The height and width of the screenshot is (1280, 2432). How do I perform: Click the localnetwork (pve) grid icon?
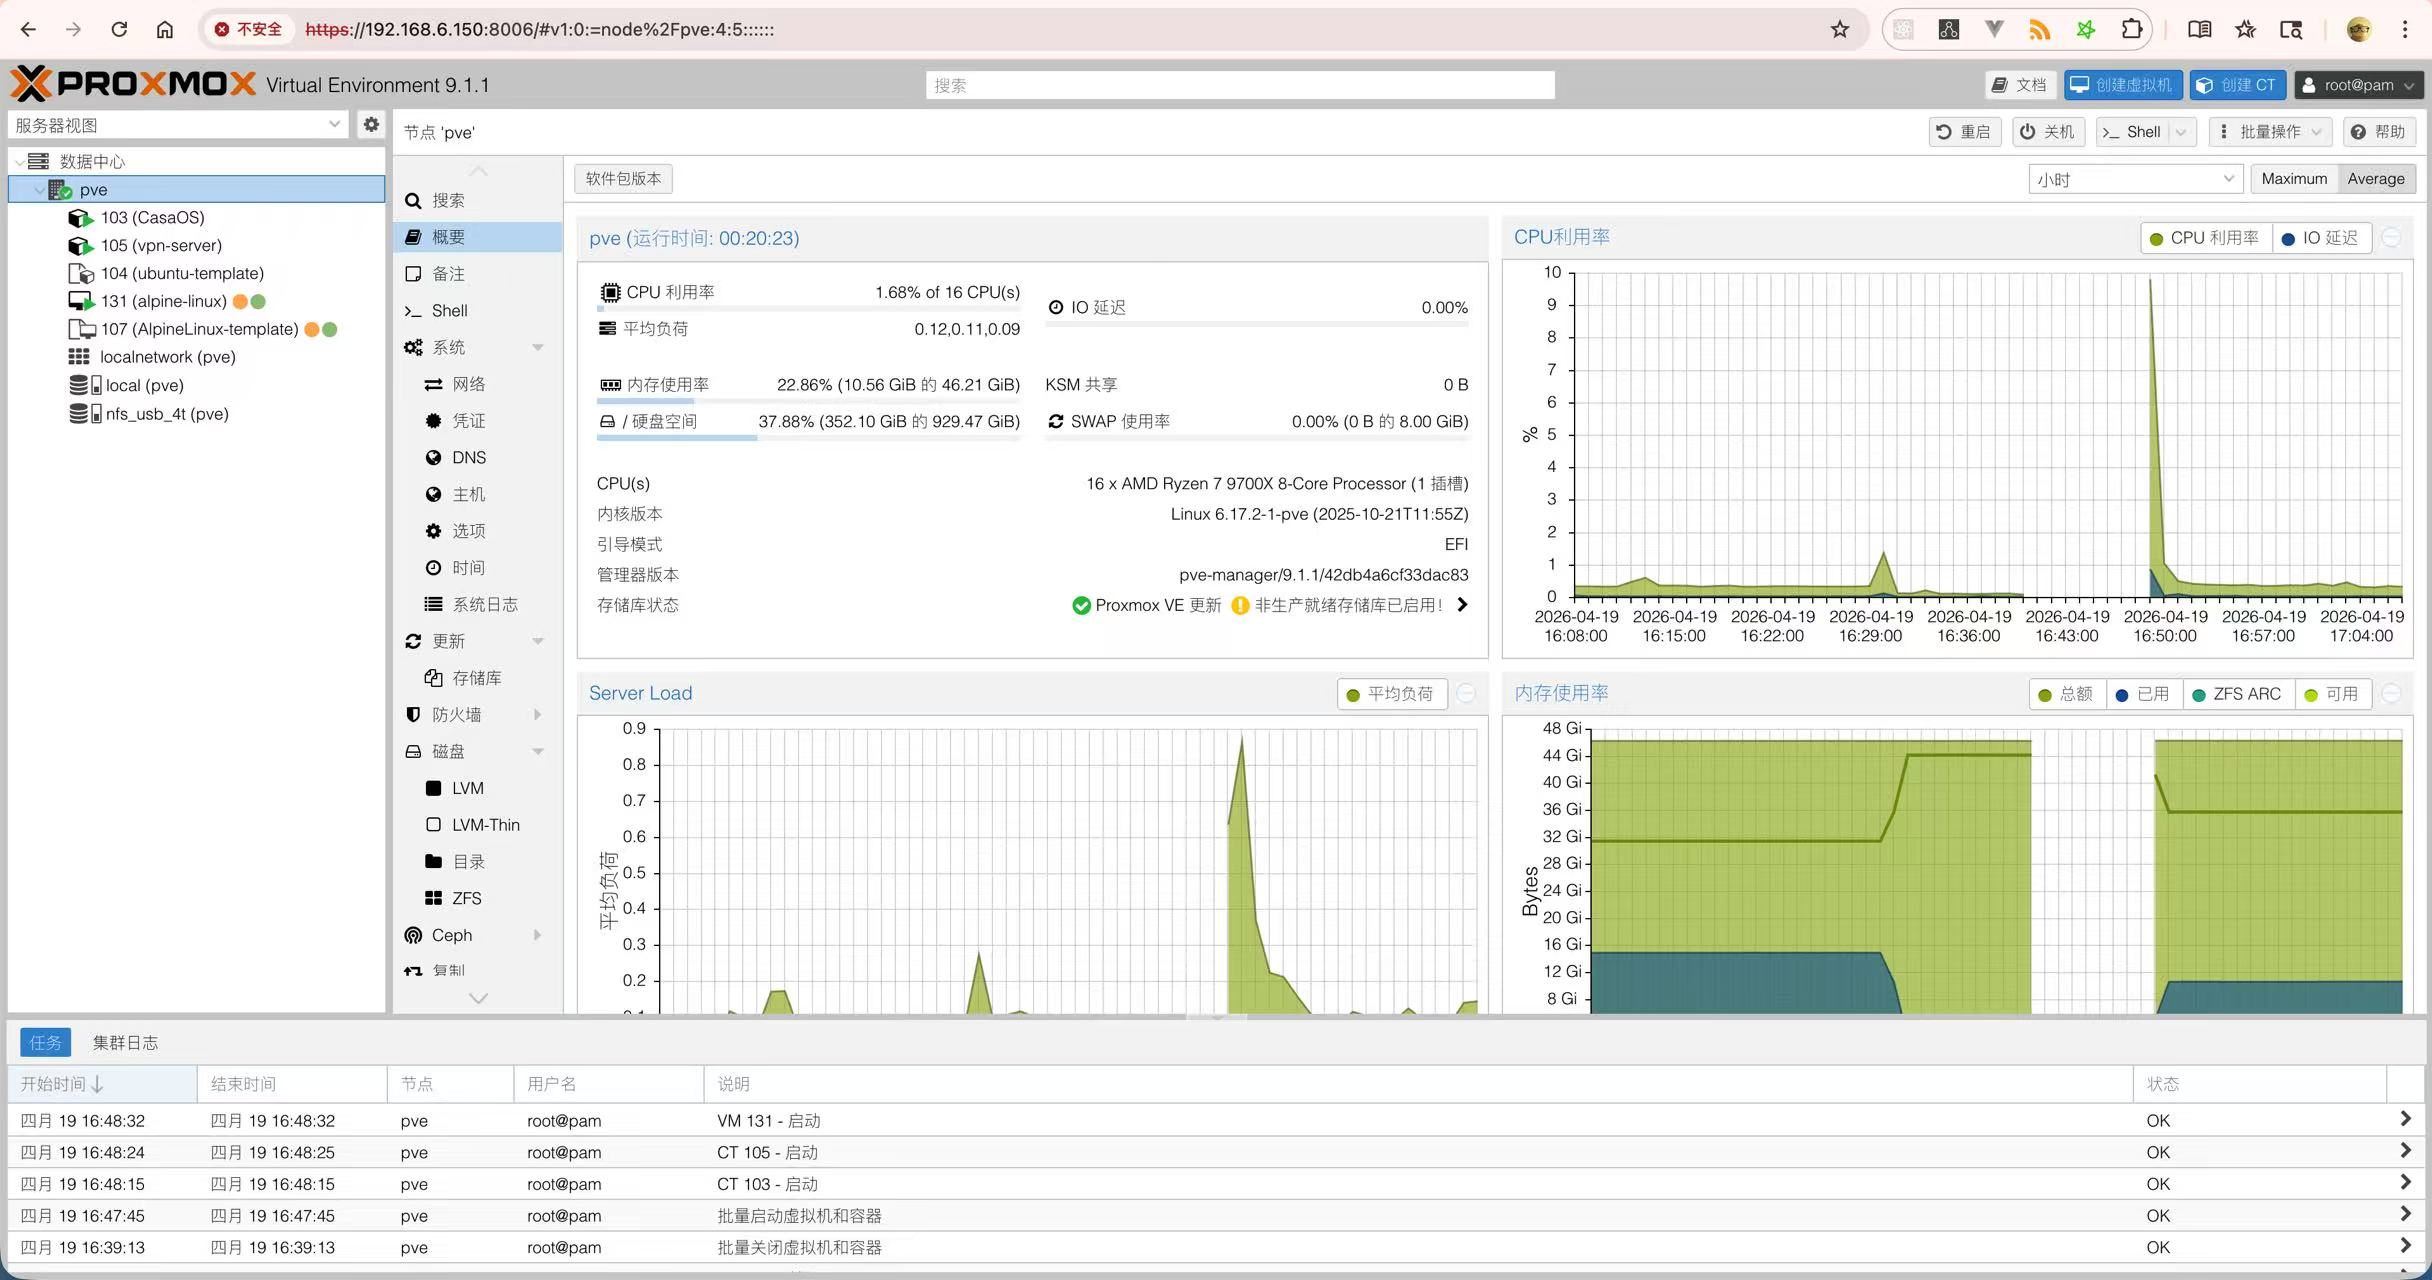pos(79,357)
